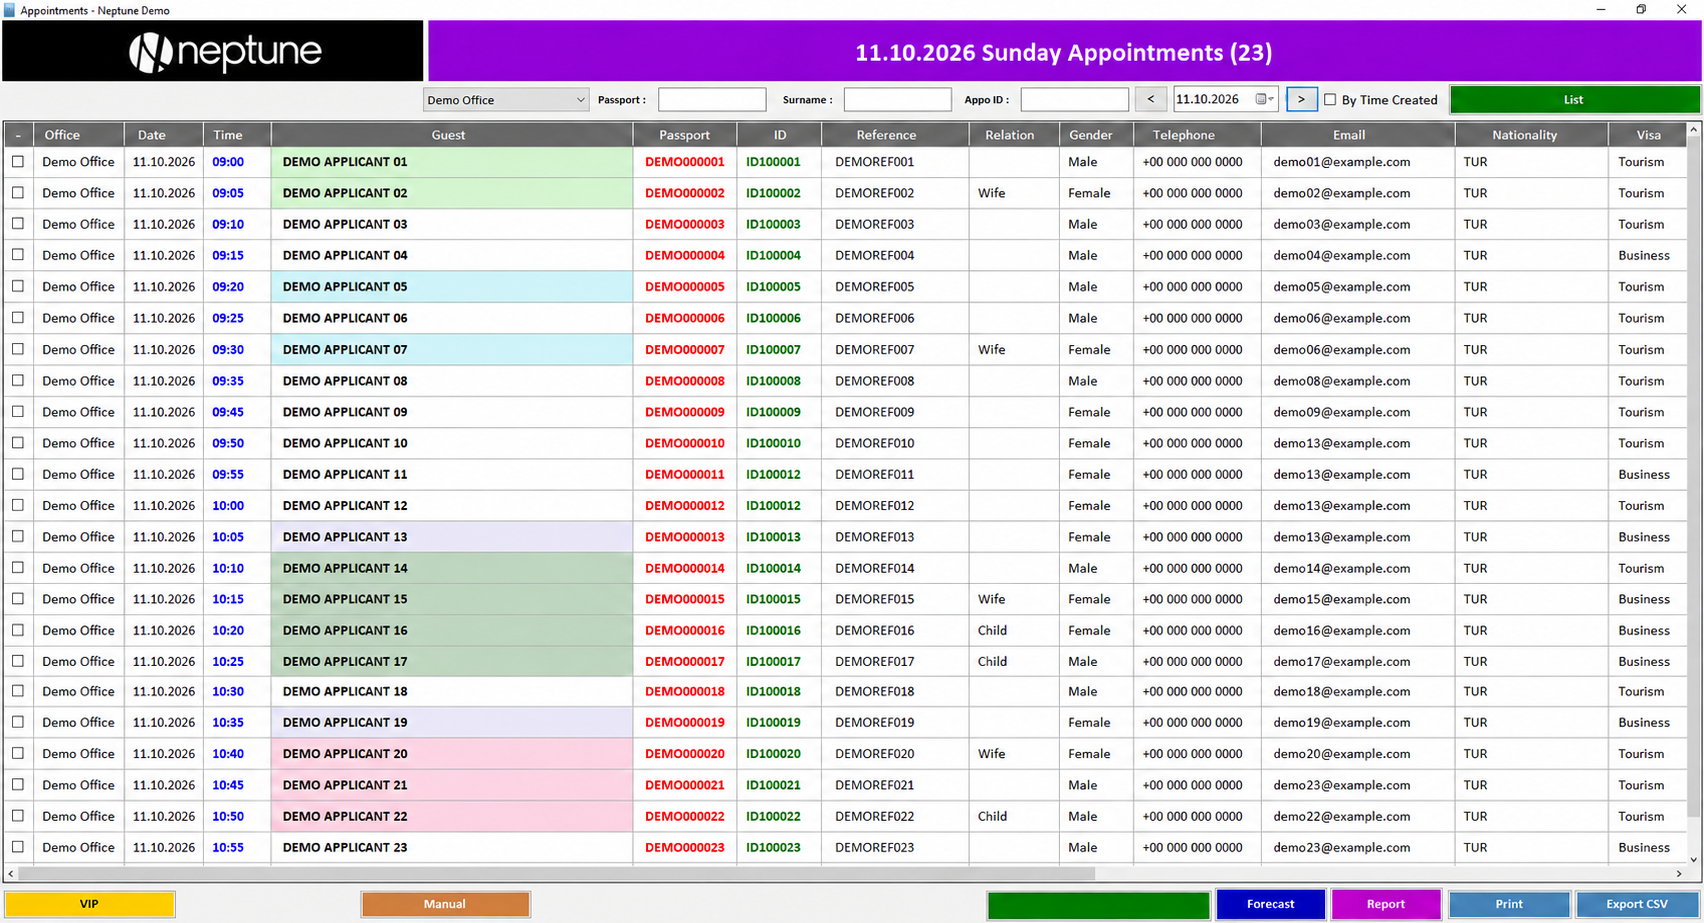Sort by the Nationality column header
Viewport: 1704px width, 923px height.
pos(1524,135)
